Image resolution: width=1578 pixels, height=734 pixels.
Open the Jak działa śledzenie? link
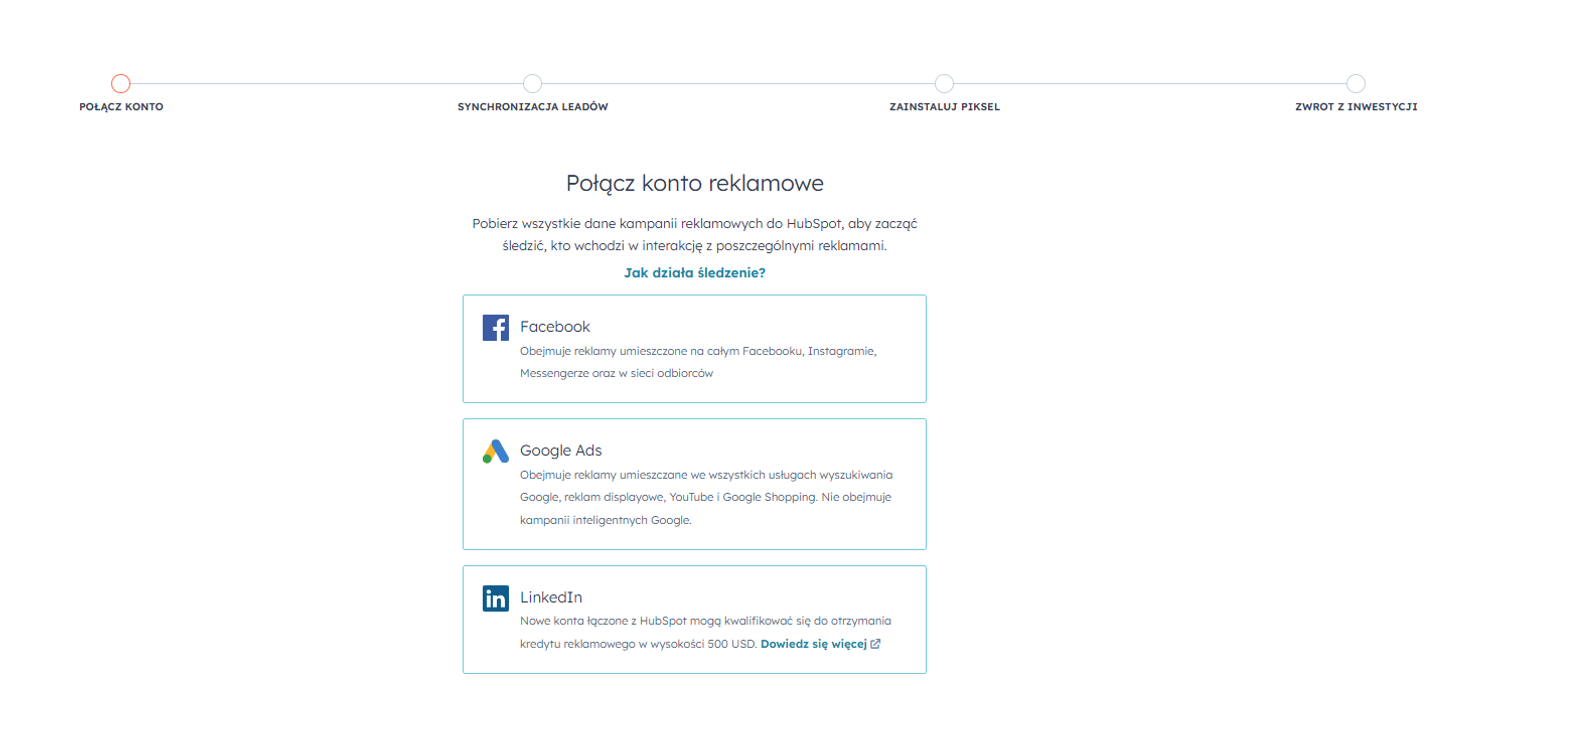pos(695,273)
